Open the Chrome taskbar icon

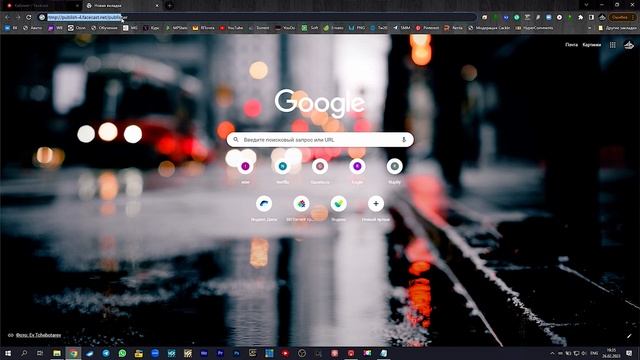coord(73,353)
